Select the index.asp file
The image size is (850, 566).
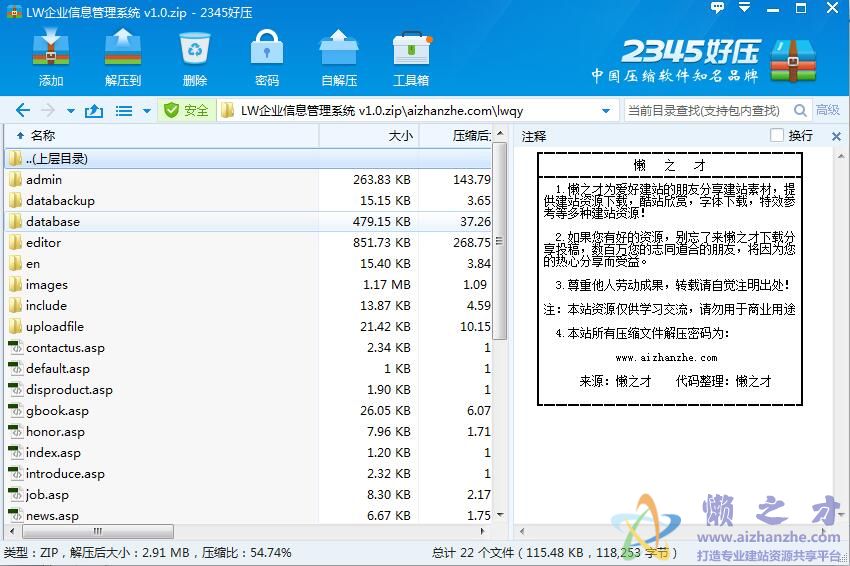point(248,453)
